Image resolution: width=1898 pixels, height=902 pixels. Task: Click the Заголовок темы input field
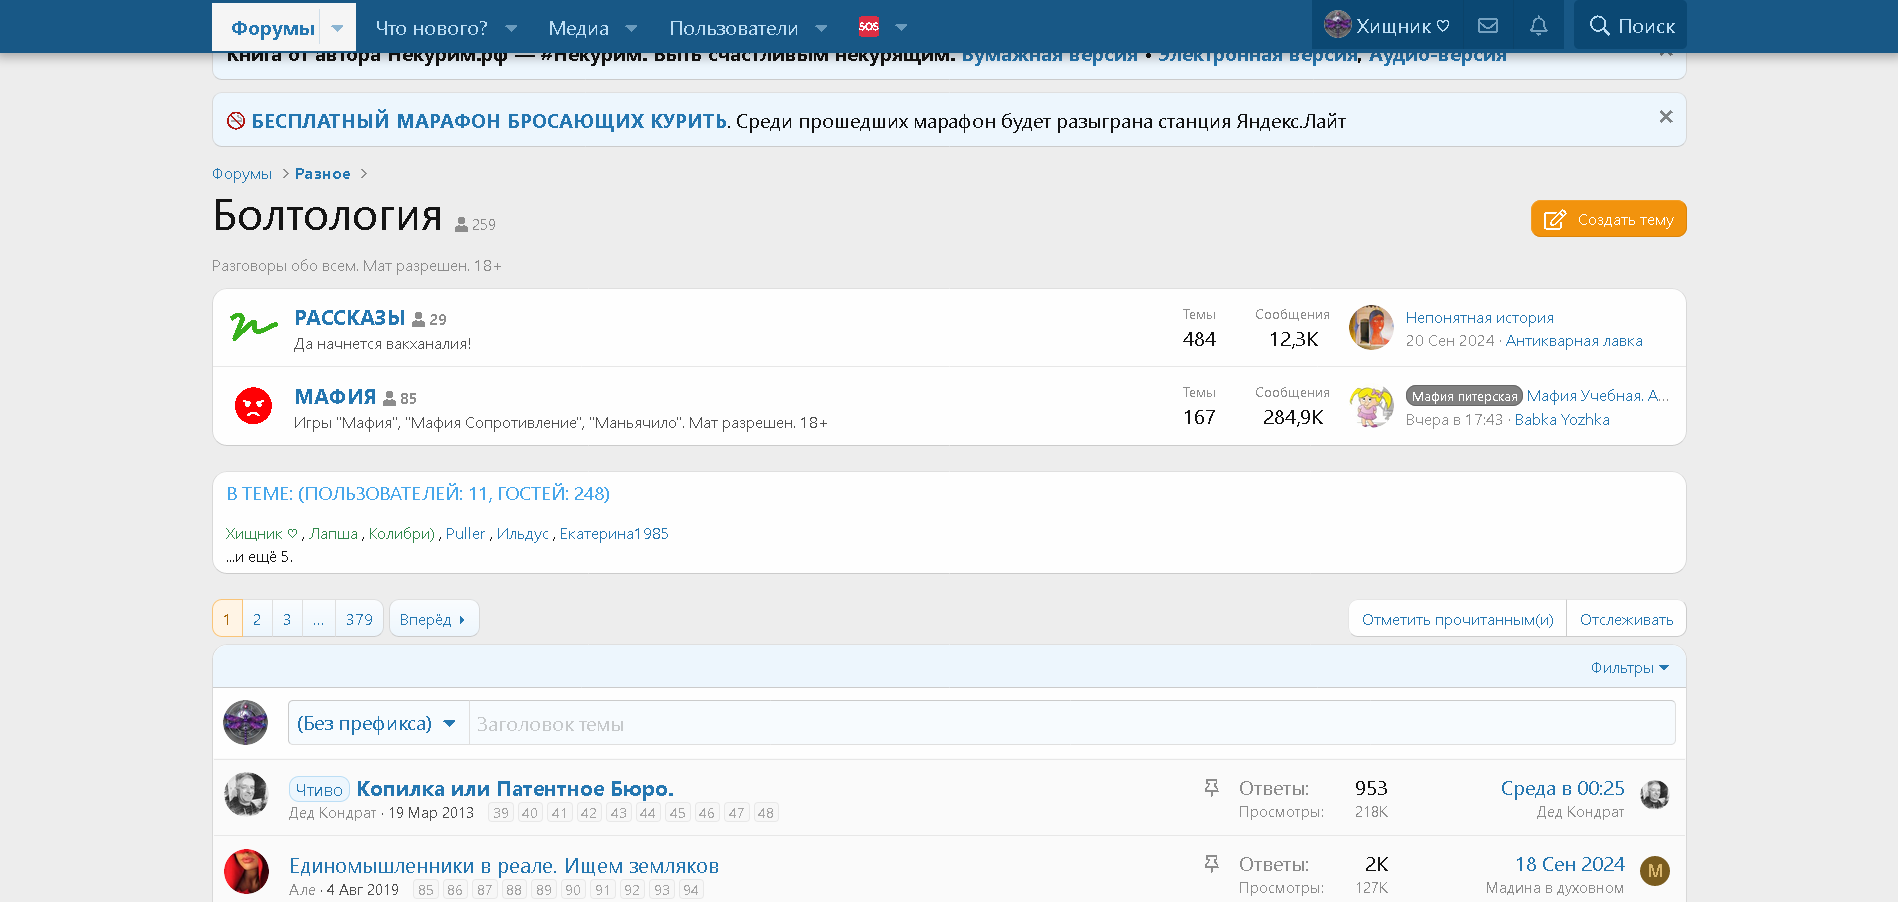pyautogui.click(x=1072, y=723)
